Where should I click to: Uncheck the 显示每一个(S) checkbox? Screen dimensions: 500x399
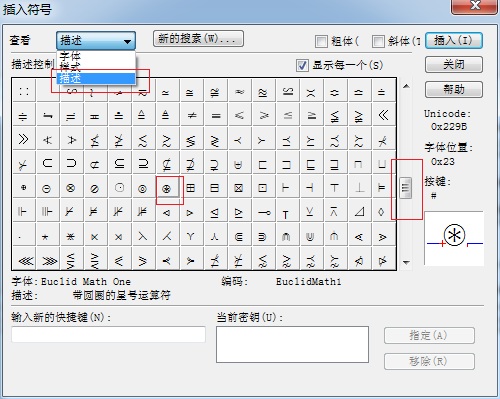(302, 65)
